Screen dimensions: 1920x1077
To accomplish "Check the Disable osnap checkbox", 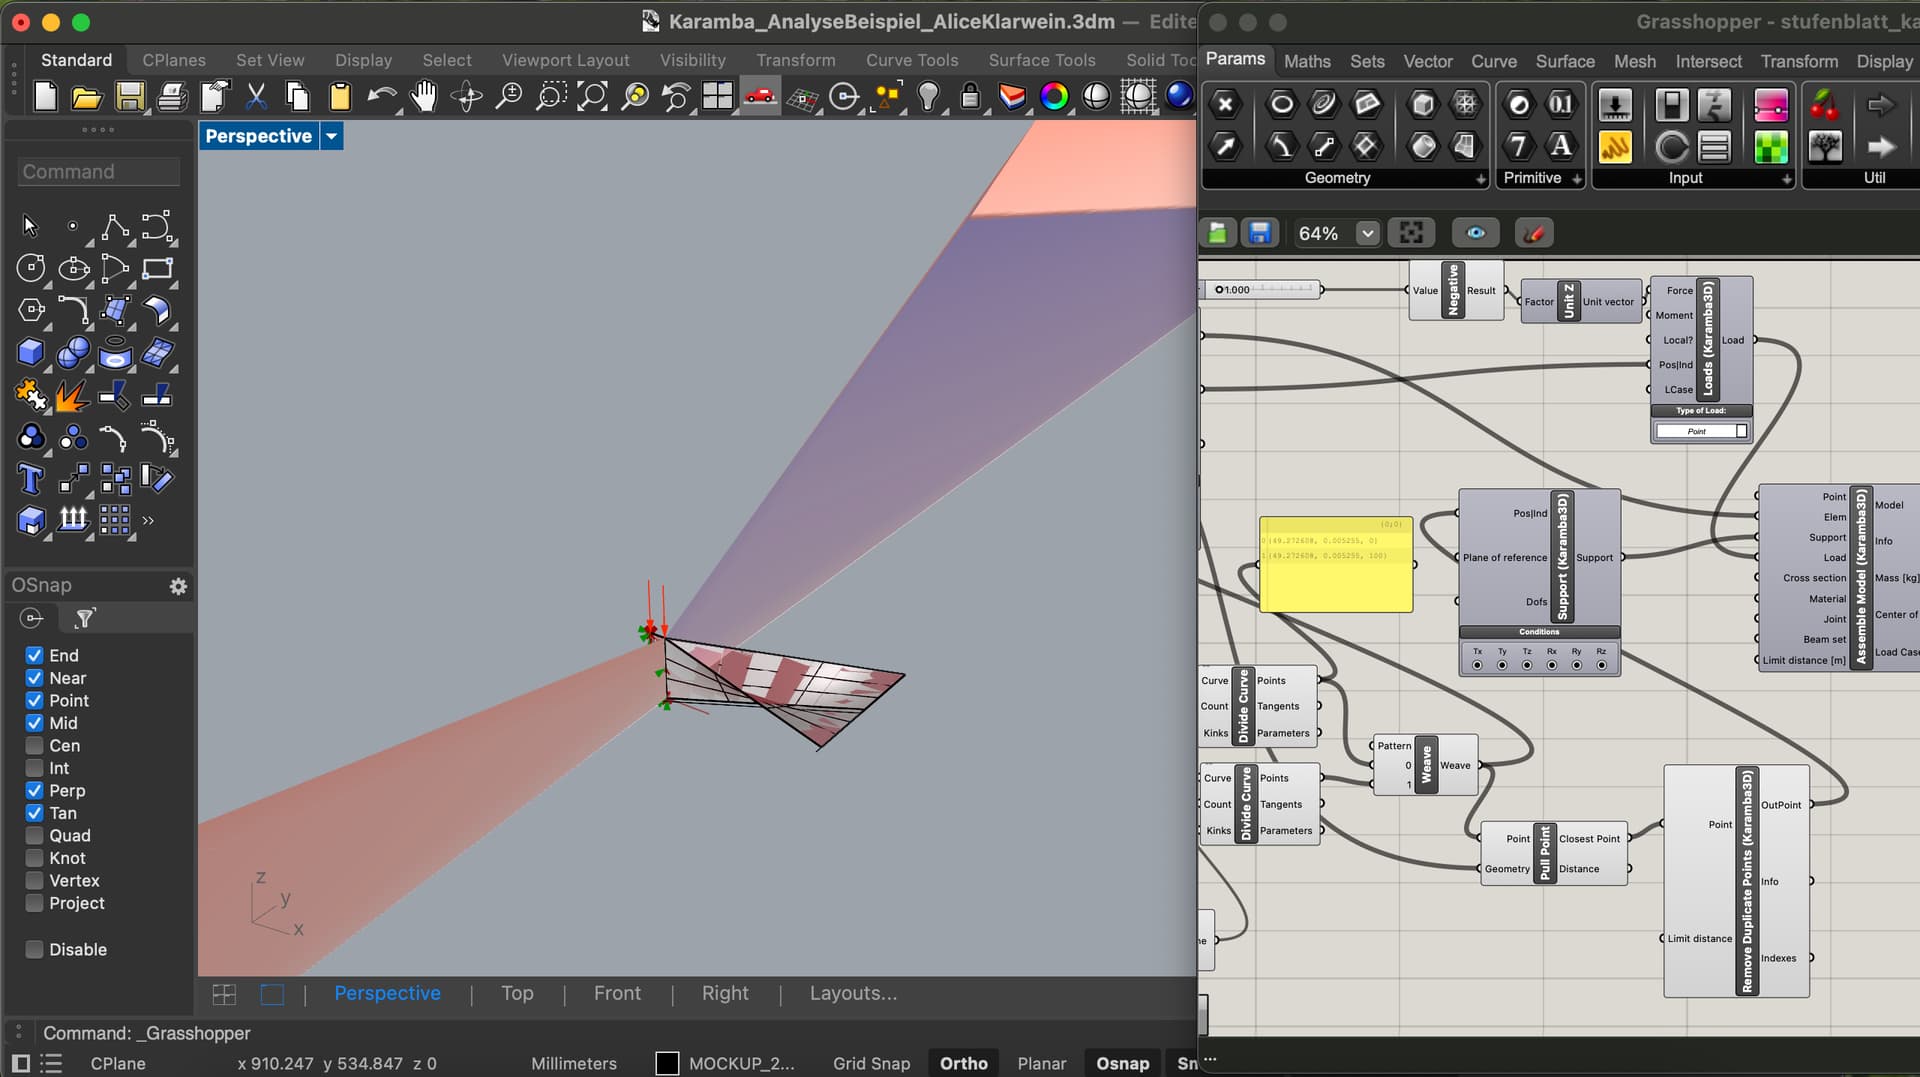I will coord(35,950).
